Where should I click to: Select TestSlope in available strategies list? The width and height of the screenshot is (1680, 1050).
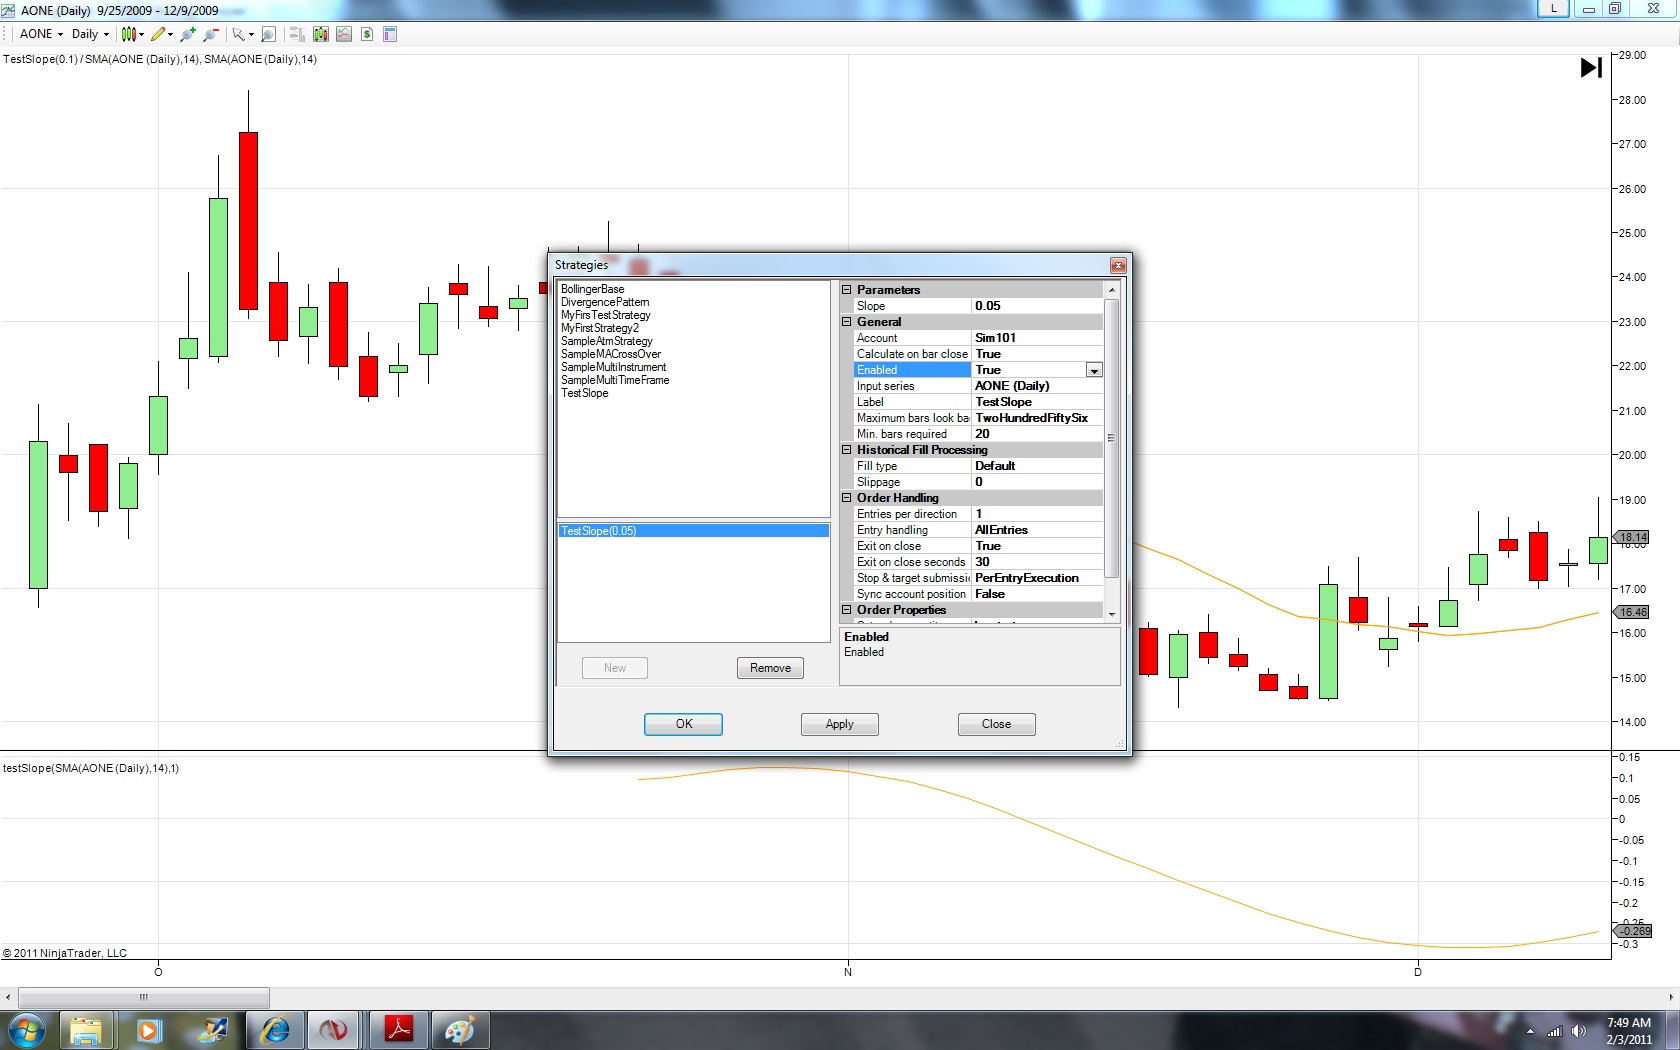[585, 393]
